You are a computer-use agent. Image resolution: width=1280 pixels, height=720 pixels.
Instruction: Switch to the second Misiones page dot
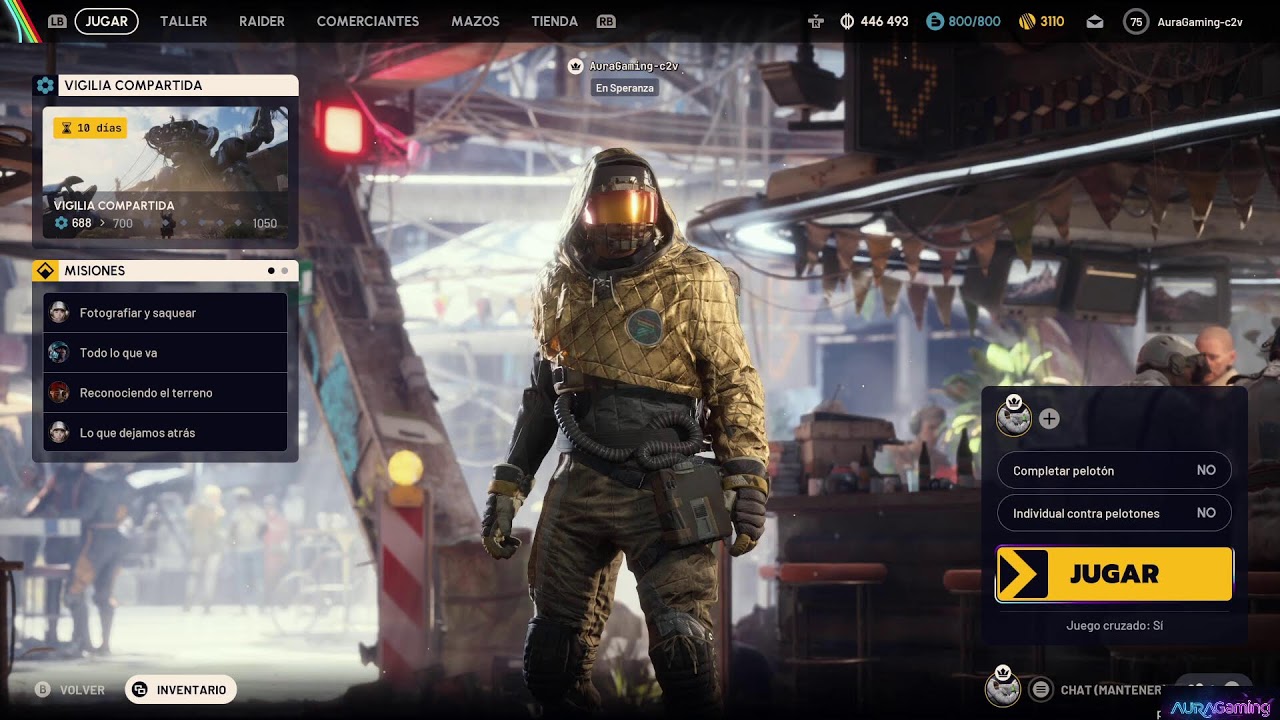[x=284, y=270]
